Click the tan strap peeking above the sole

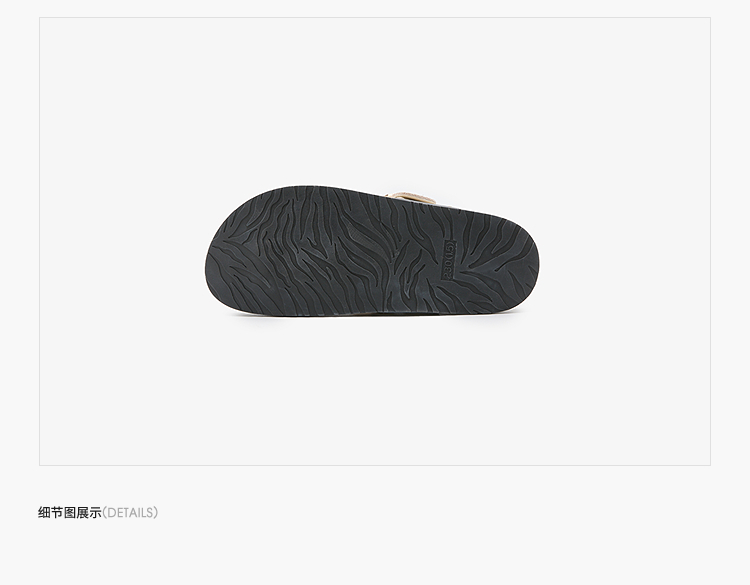410,198
